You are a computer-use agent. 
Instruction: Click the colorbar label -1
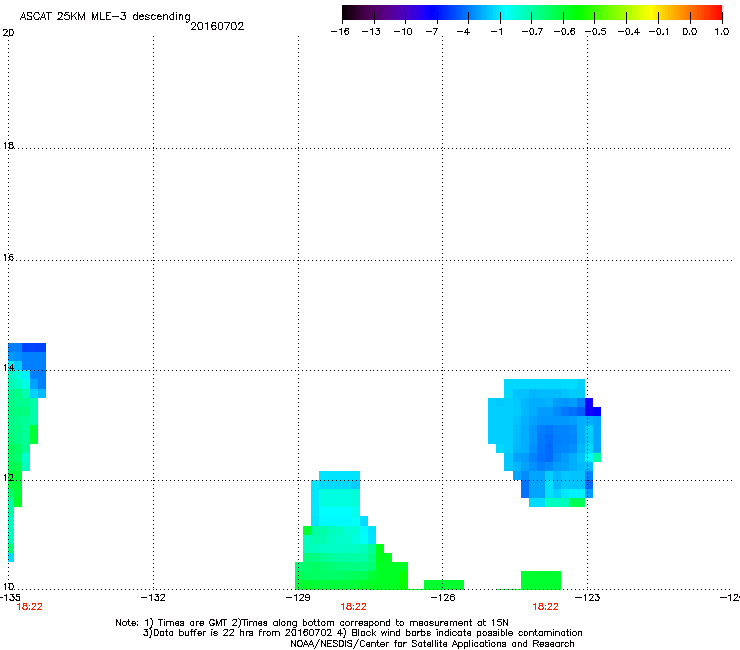point(496,32)
